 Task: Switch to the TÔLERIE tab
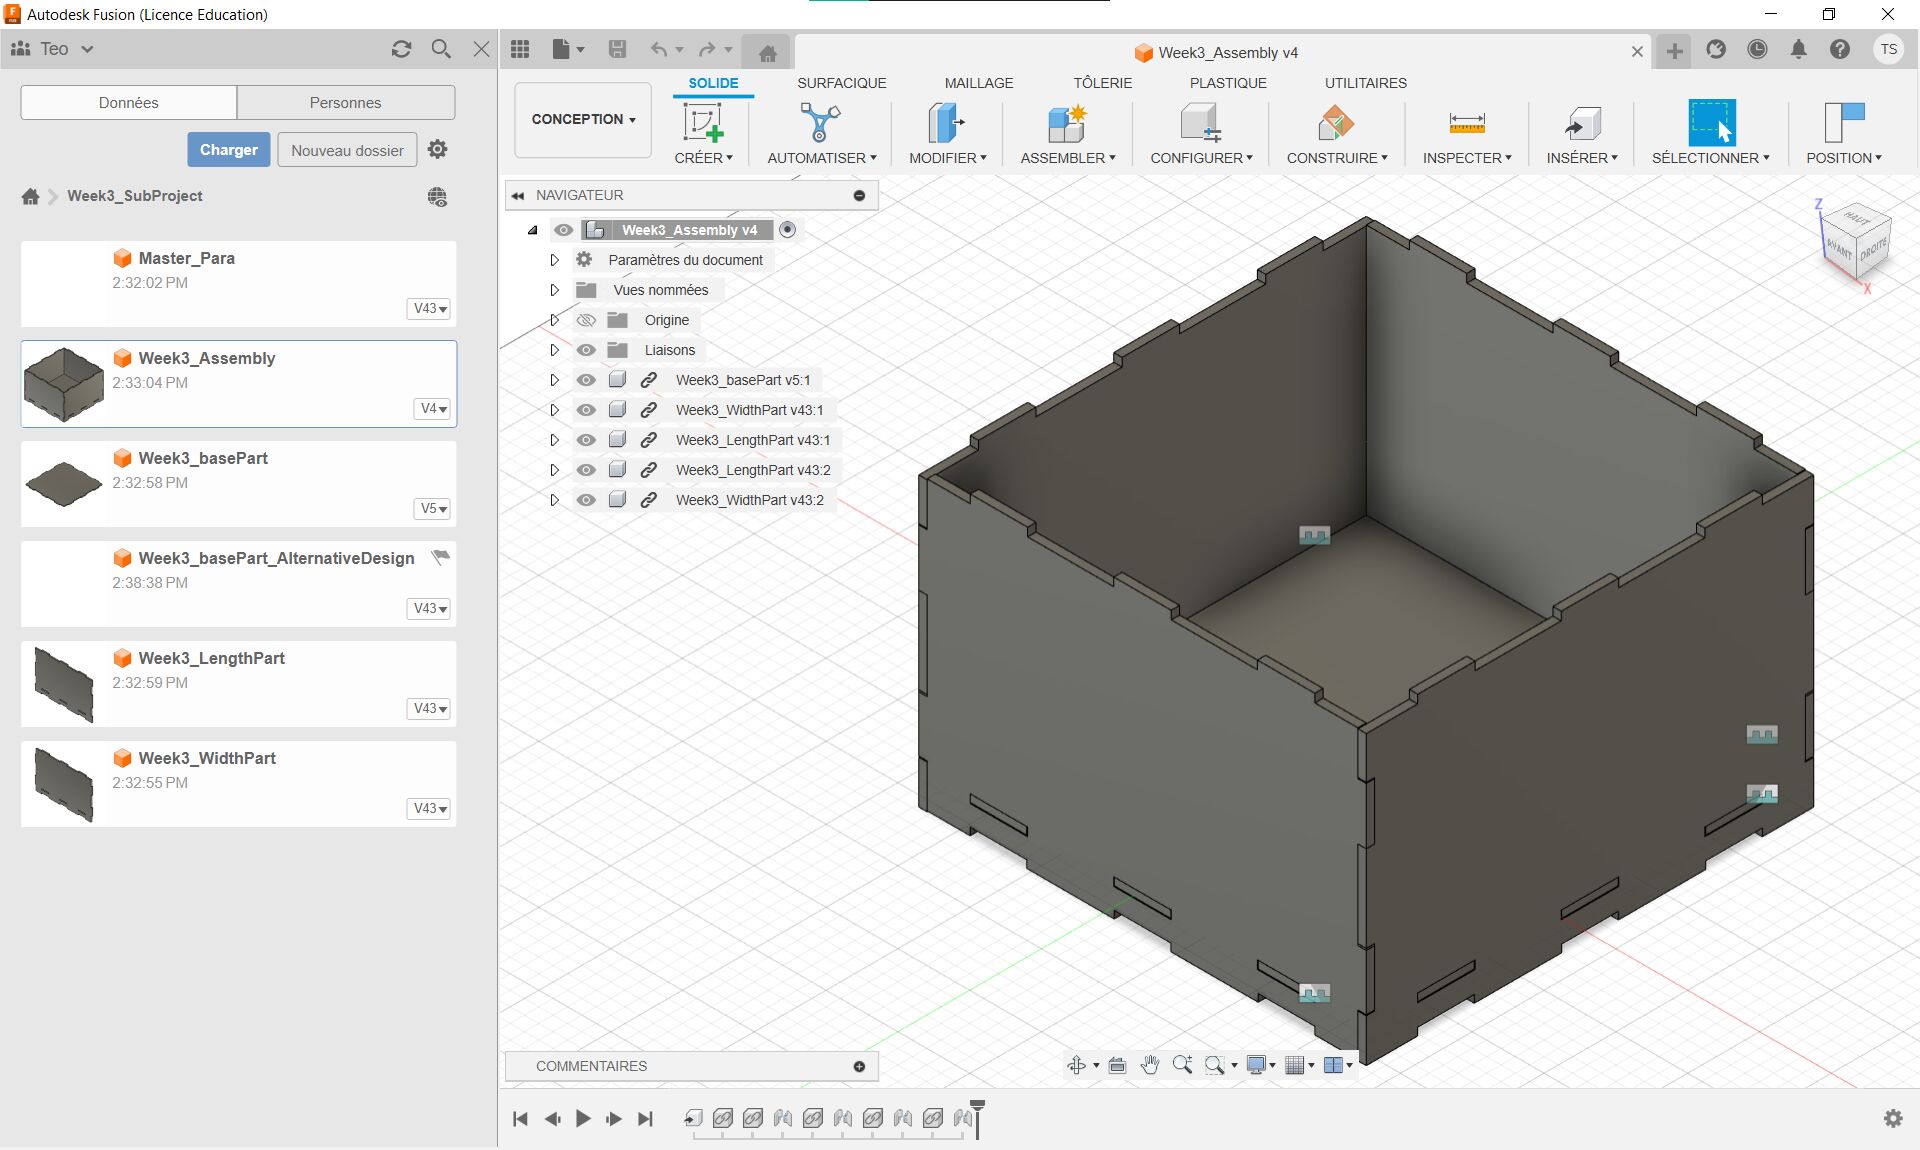pos(1102,83)
